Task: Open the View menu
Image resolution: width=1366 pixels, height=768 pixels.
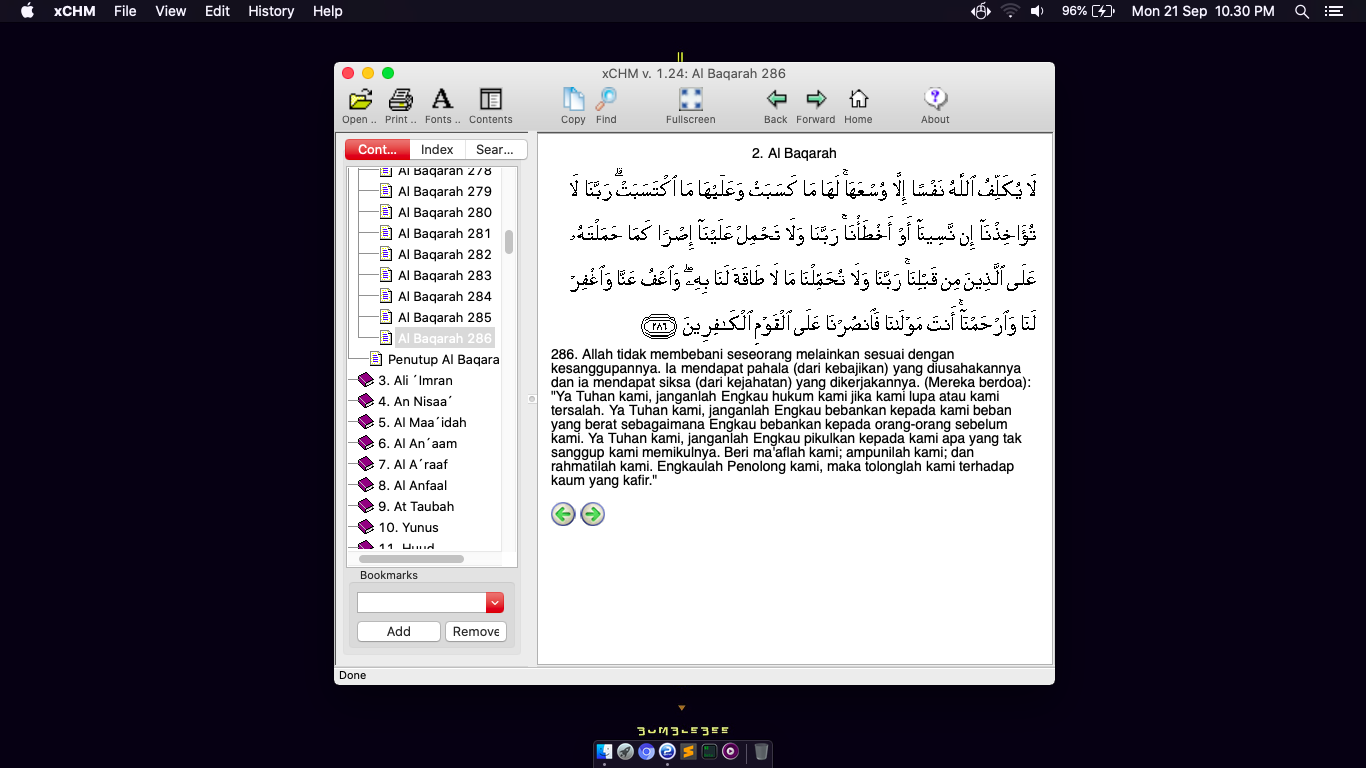Action: click(x=171, y=11)
